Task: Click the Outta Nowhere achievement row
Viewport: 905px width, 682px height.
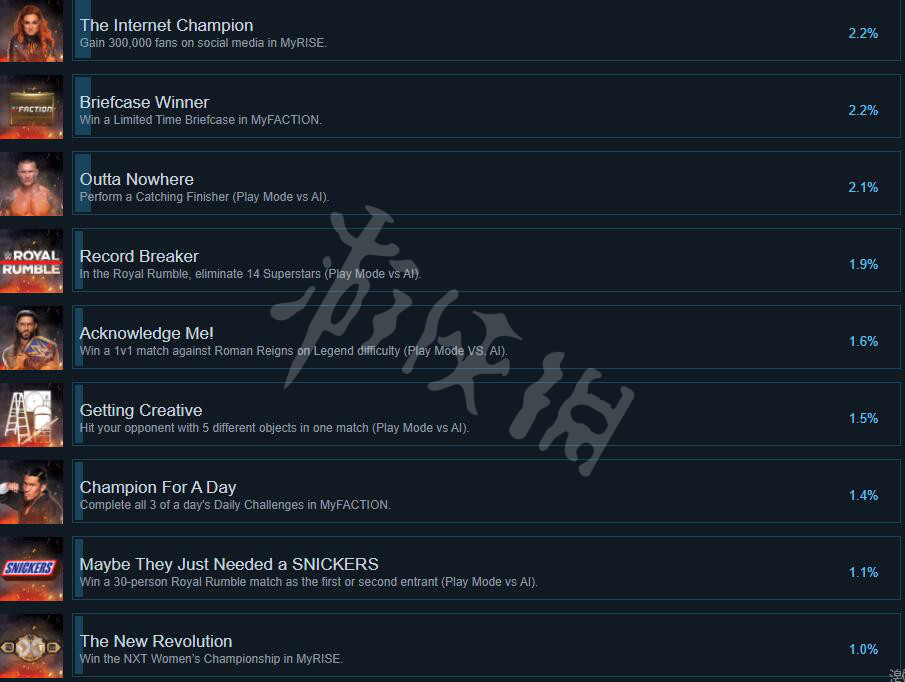Action: [x=486, y=183]
